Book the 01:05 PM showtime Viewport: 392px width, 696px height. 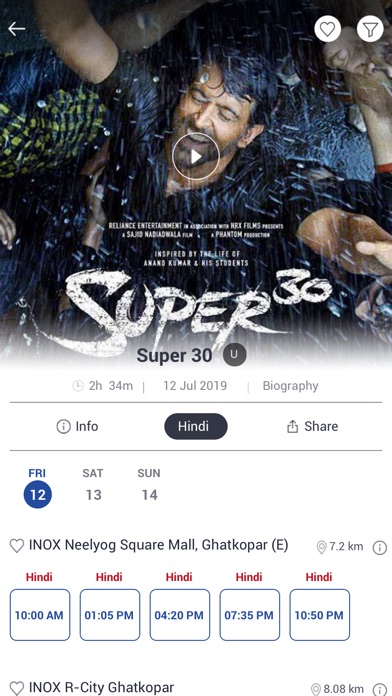click(110, 615)
